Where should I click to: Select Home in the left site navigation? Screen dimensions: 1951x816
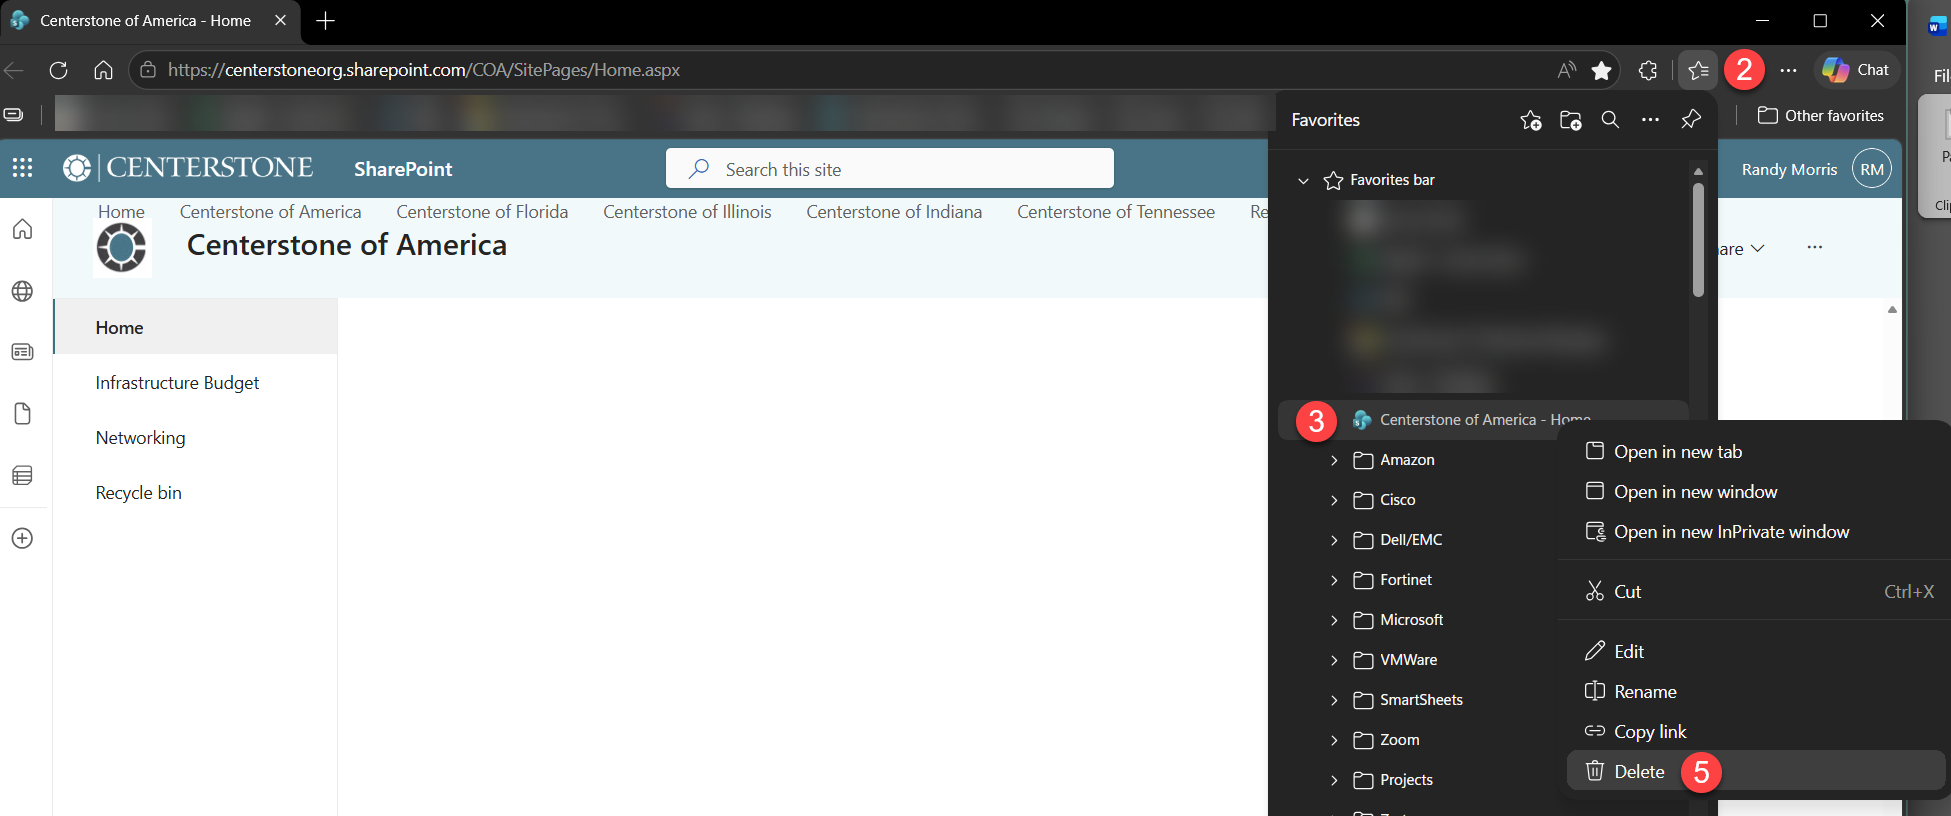[196, 328]
